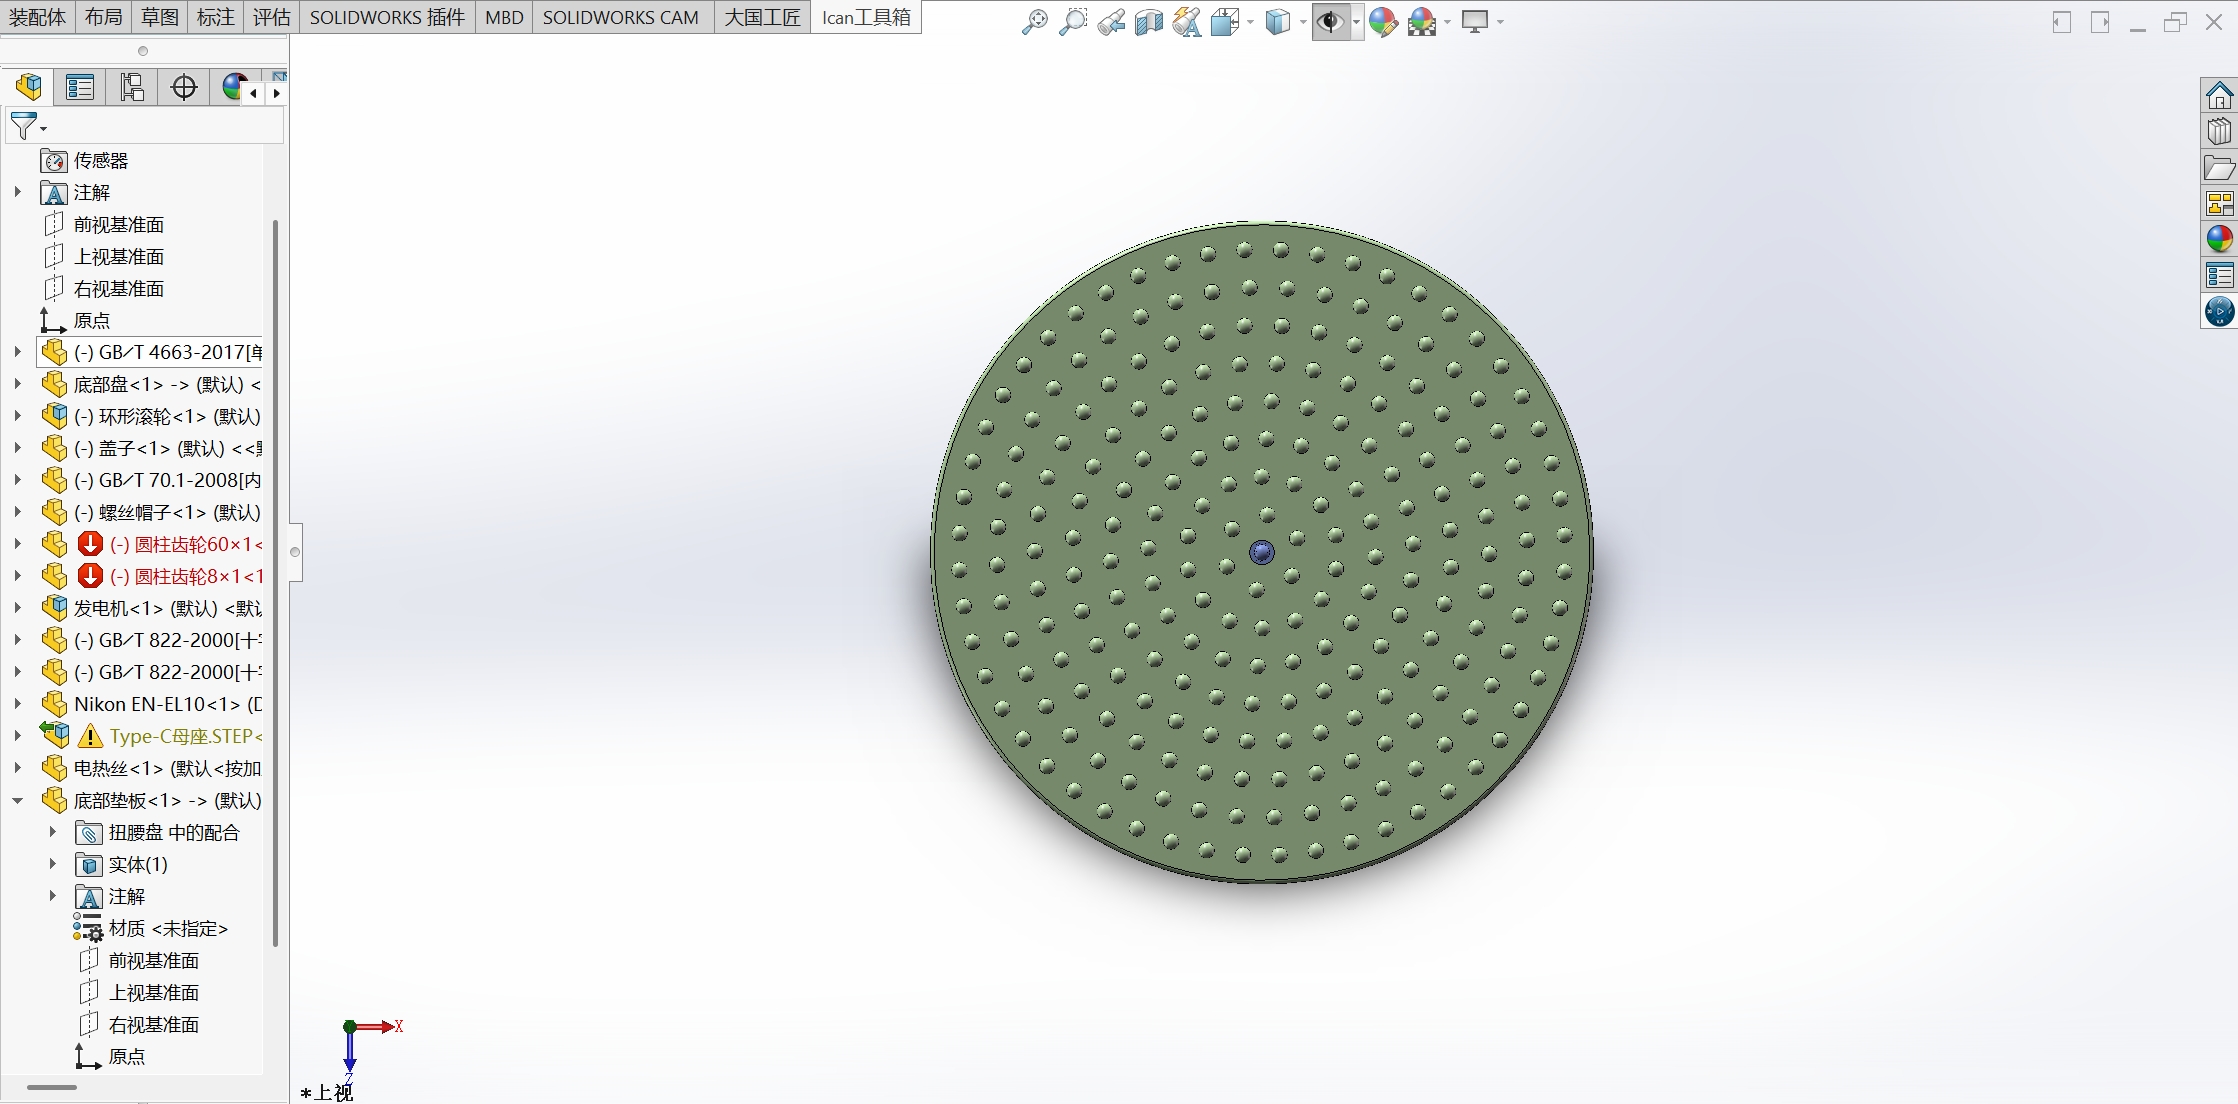This screenshot has width=2238, height=1104.
Task: Open the SOLIDWORKS 插件 tab
Action: [x=387, y=17]
